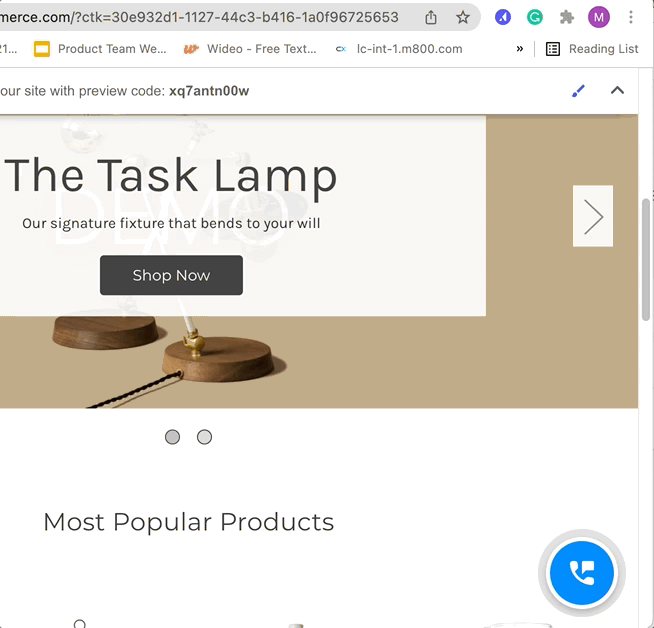Open the blue rocket extension icon
This screenshot has height=628, width=654.
[x=503, y=17]
